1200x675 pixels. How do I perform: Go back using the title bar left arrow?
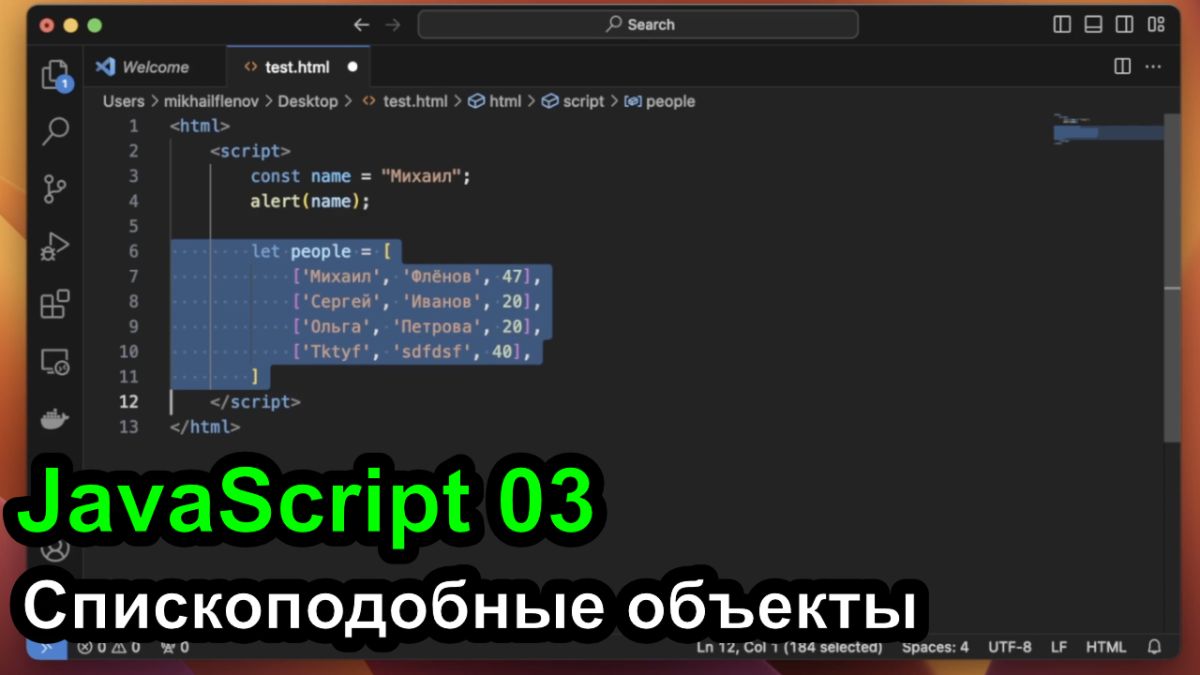point(361,24)
